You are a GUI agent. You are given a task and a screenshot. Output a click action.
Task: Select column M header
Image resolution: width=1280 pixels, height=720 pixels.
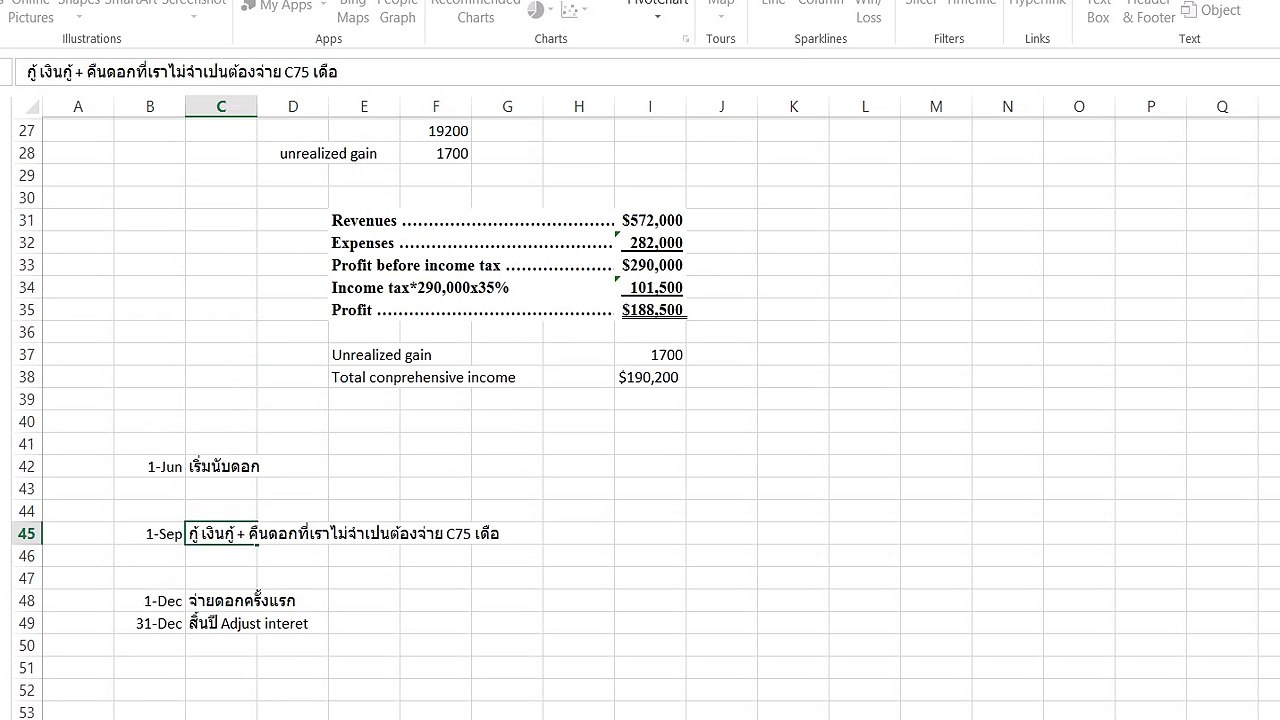pos(936,107)
